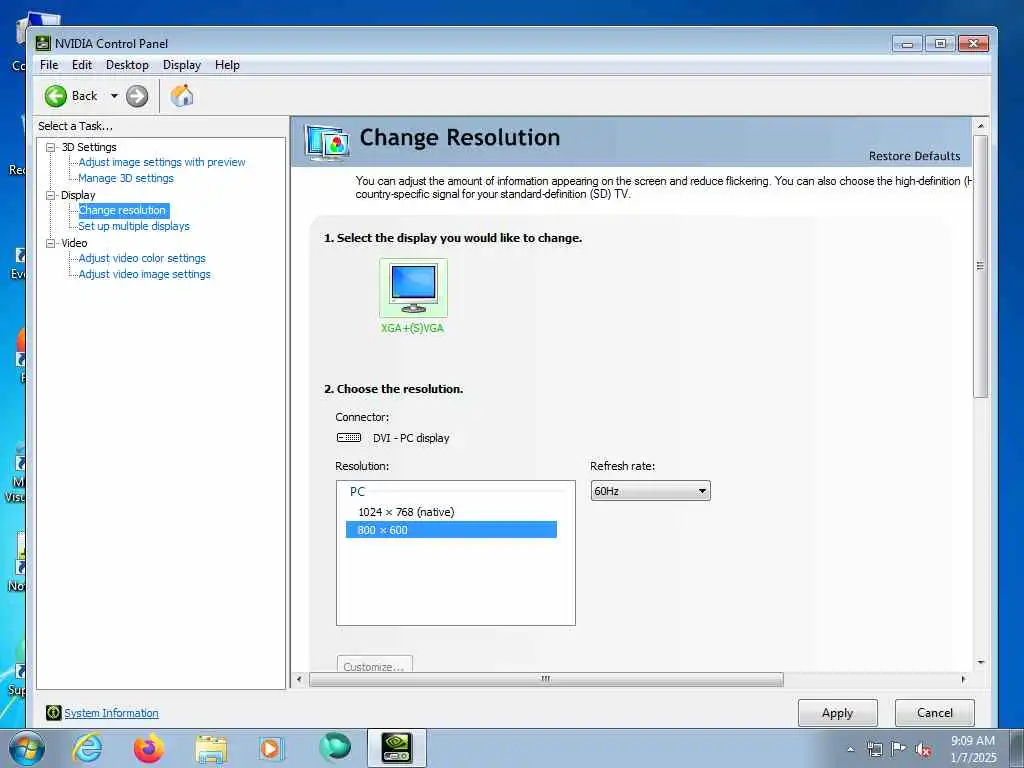Click horizontal scrollbar left arrow
Image resolution: width=1024 pixels, height=768 pixels.
coord(299,679)
